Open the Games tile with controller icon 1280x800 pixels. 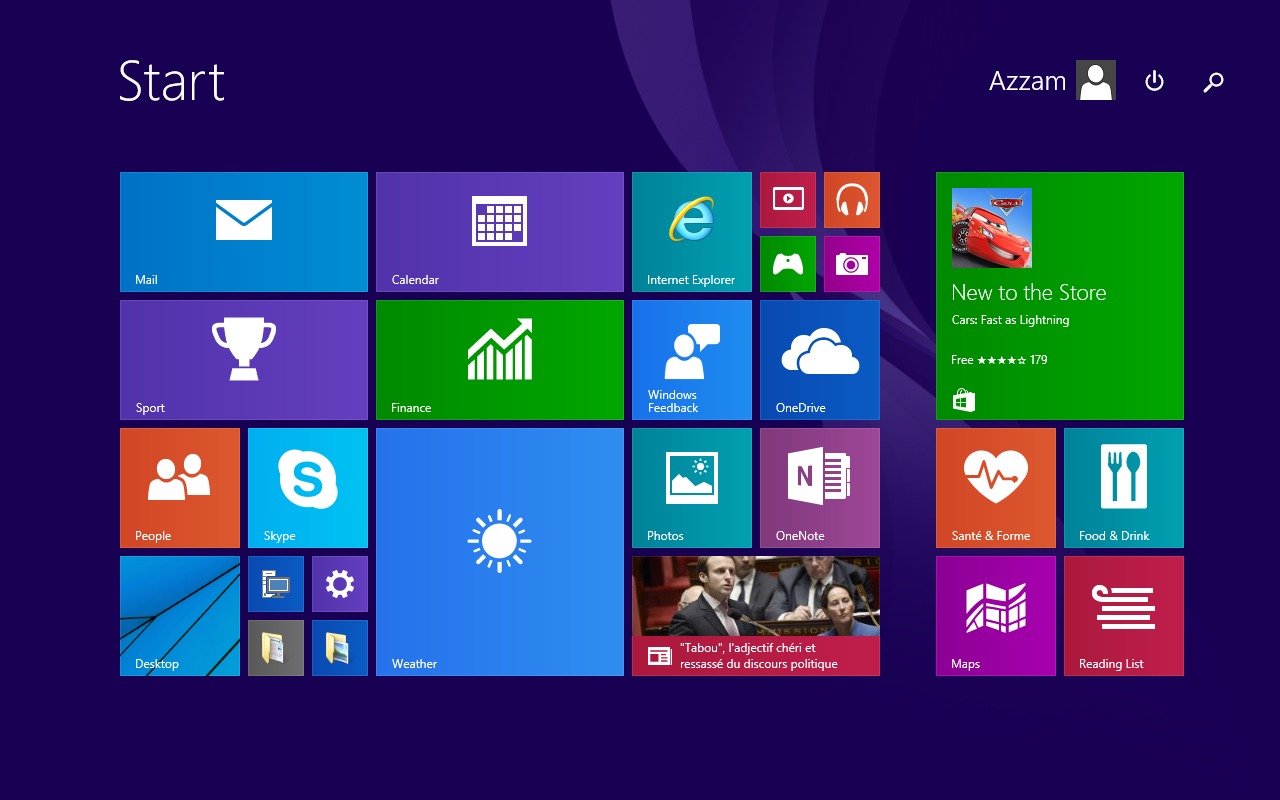coord(788,264)
